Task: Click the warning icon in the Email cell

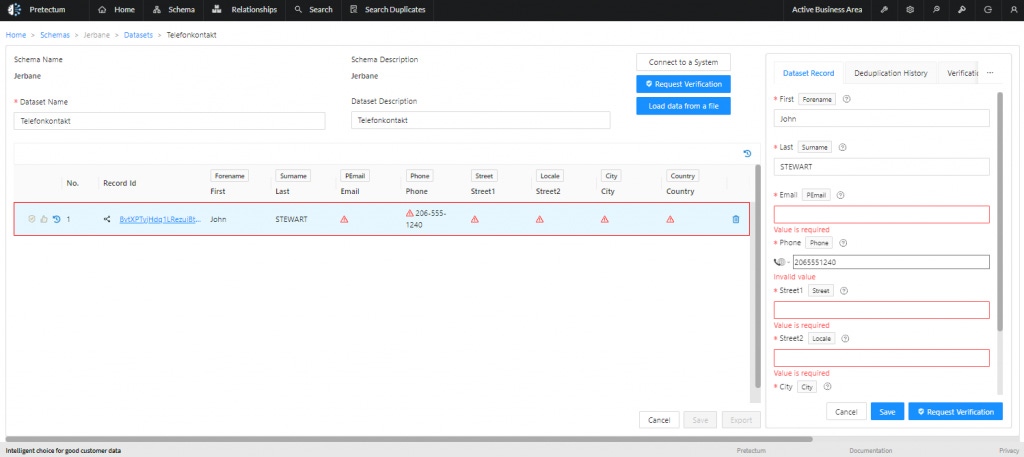Action: pyautogui.click(x=344, y=219)
